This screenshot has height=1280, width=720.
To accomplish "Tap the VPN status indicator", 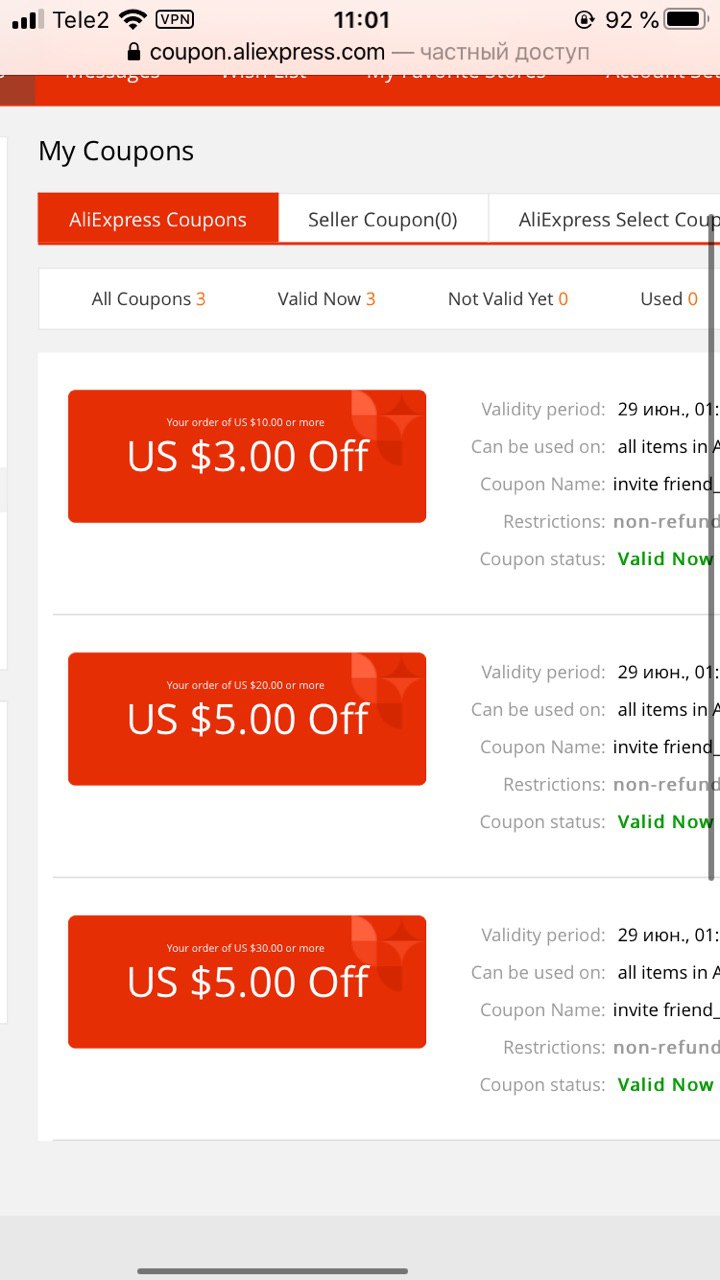I will pyautogui.click(x=175, y=19).
